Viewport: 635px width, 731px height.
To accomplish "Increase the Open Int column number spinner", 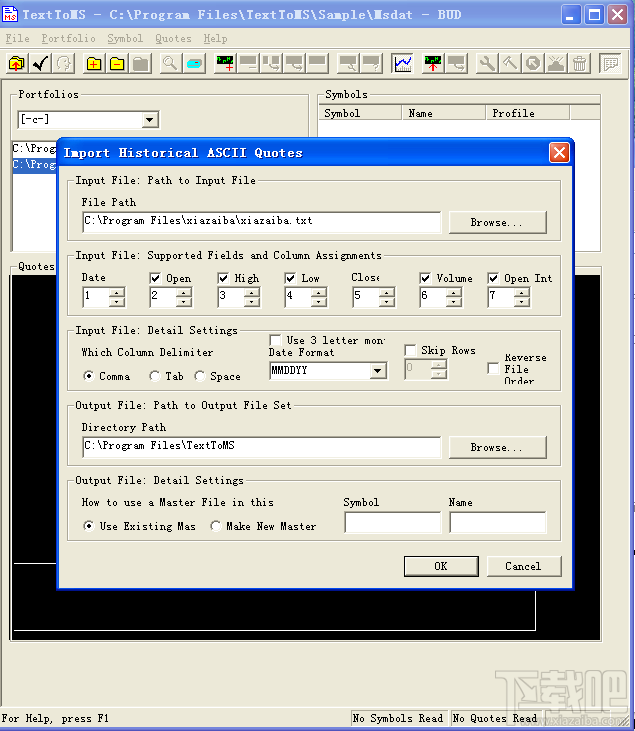I will (x=522, y=292).
